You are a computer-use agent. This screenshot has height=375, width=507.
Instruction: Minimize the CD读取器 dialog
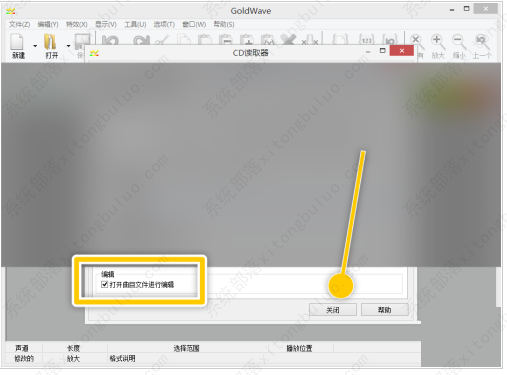[x=368, y=52]
